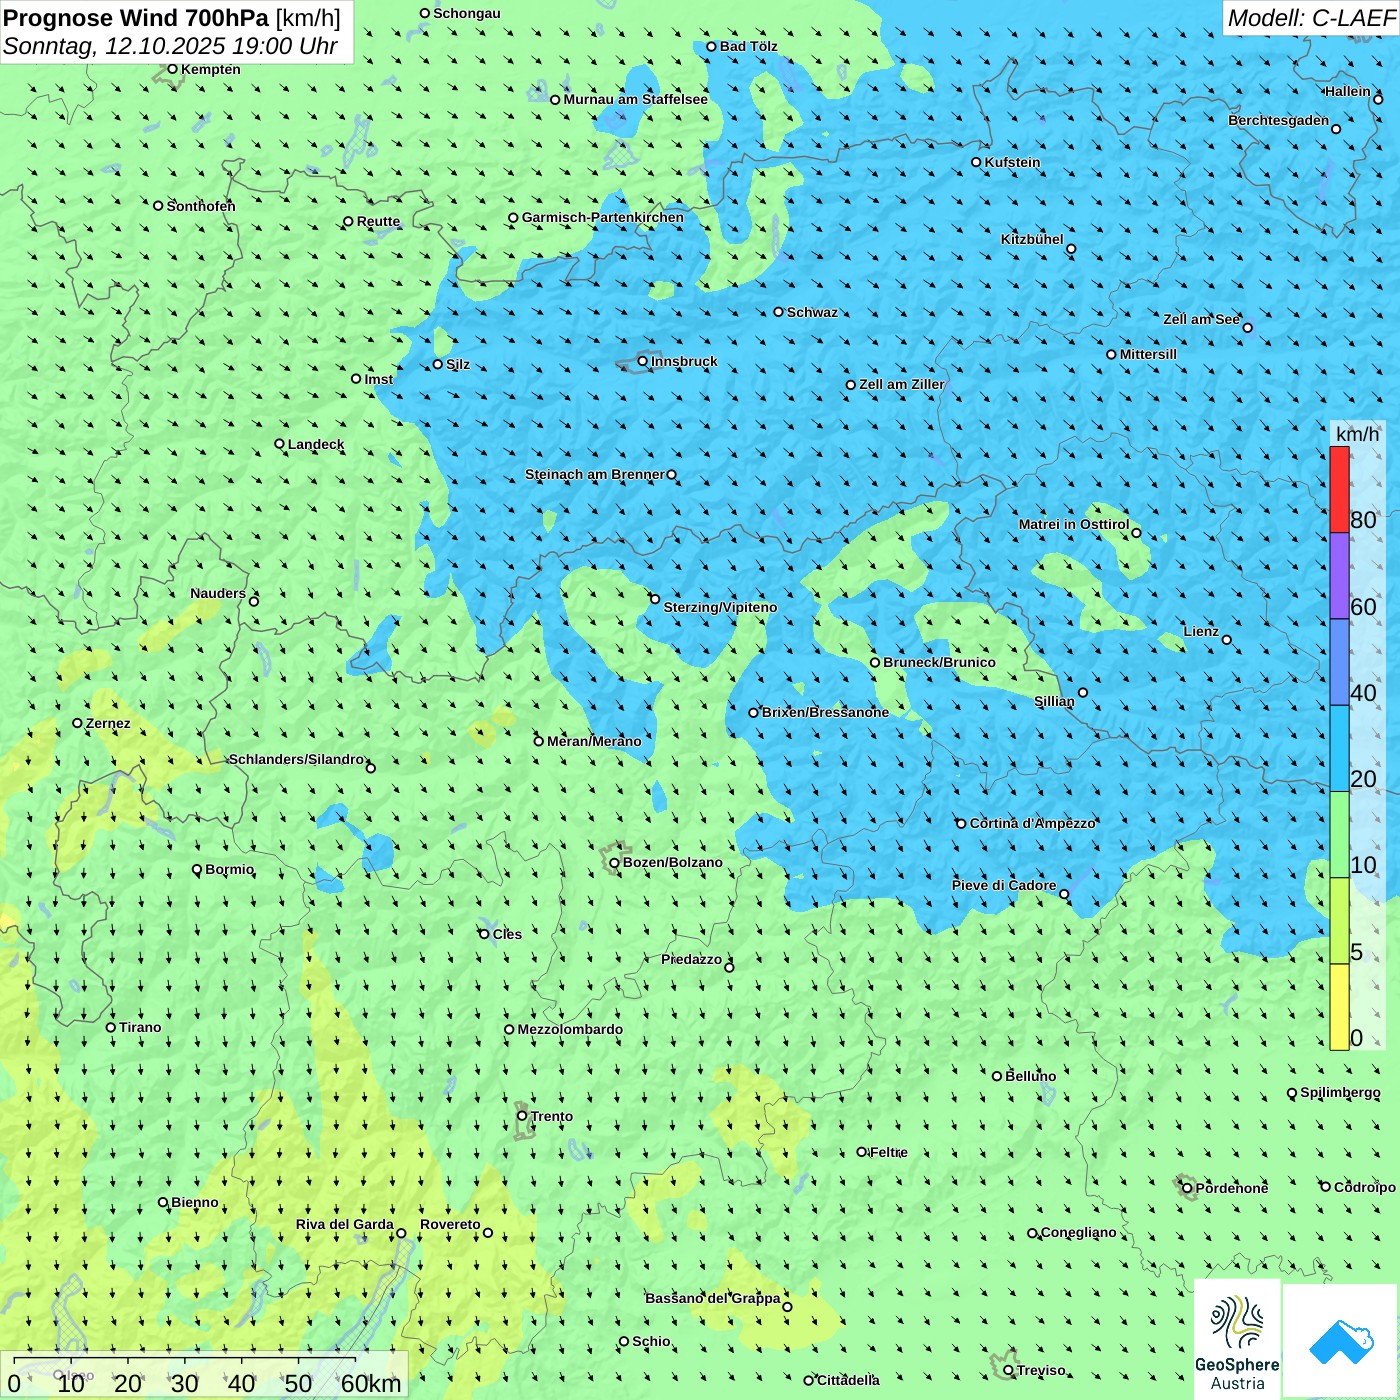Click the blue cloud arrow logo
This screenshot has height=1400, width=1400.
pyautogui.click(x=1341, y=1341)
